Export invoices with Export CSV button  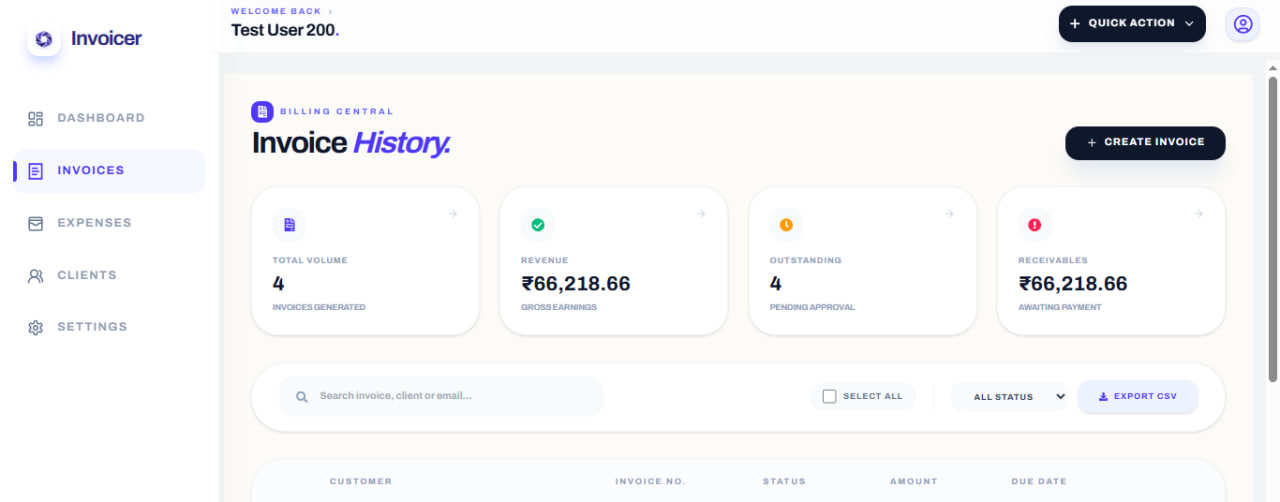(1137, 397)
